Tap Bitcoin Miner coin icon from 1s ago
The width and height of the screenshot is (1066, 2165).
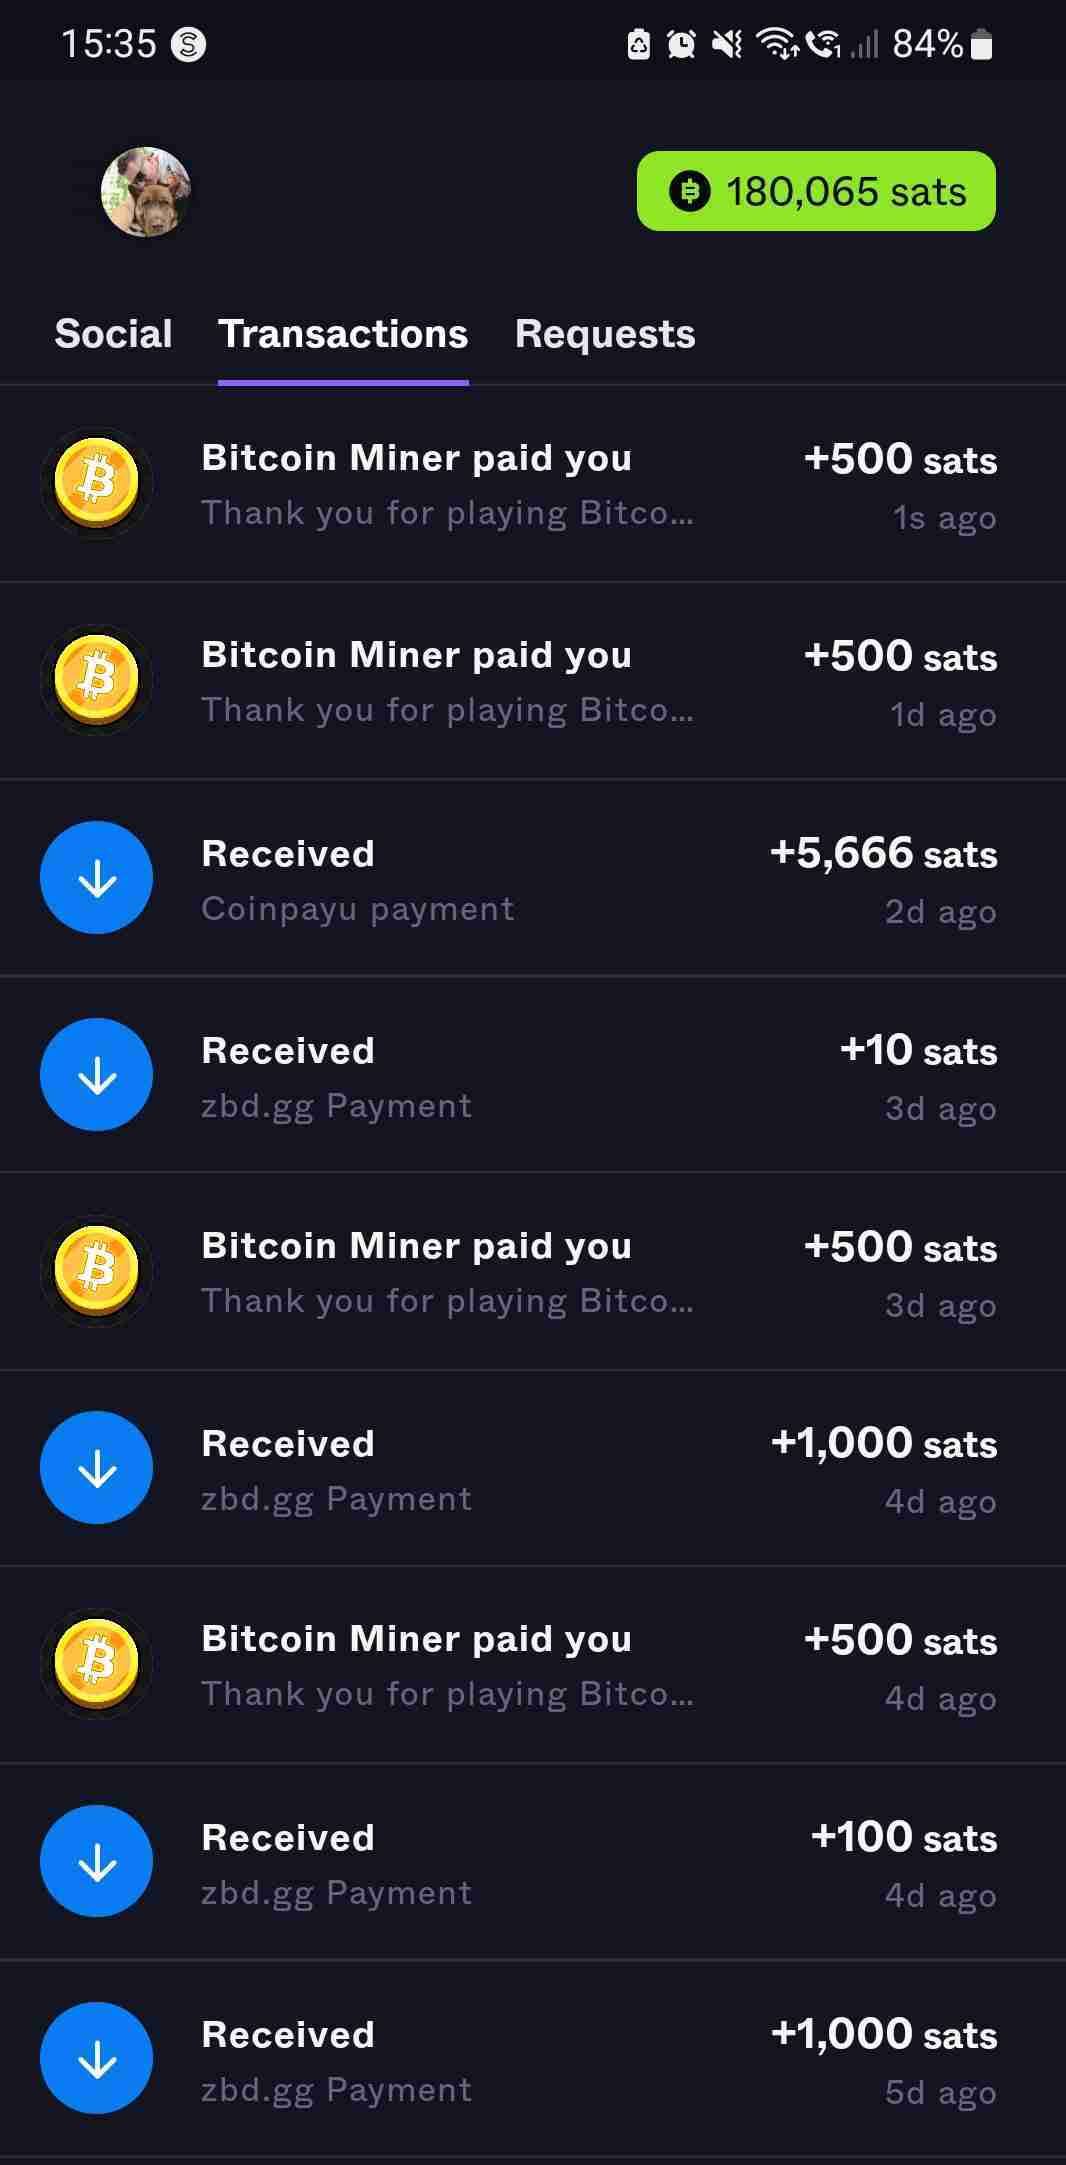click(x=96, y=483)
